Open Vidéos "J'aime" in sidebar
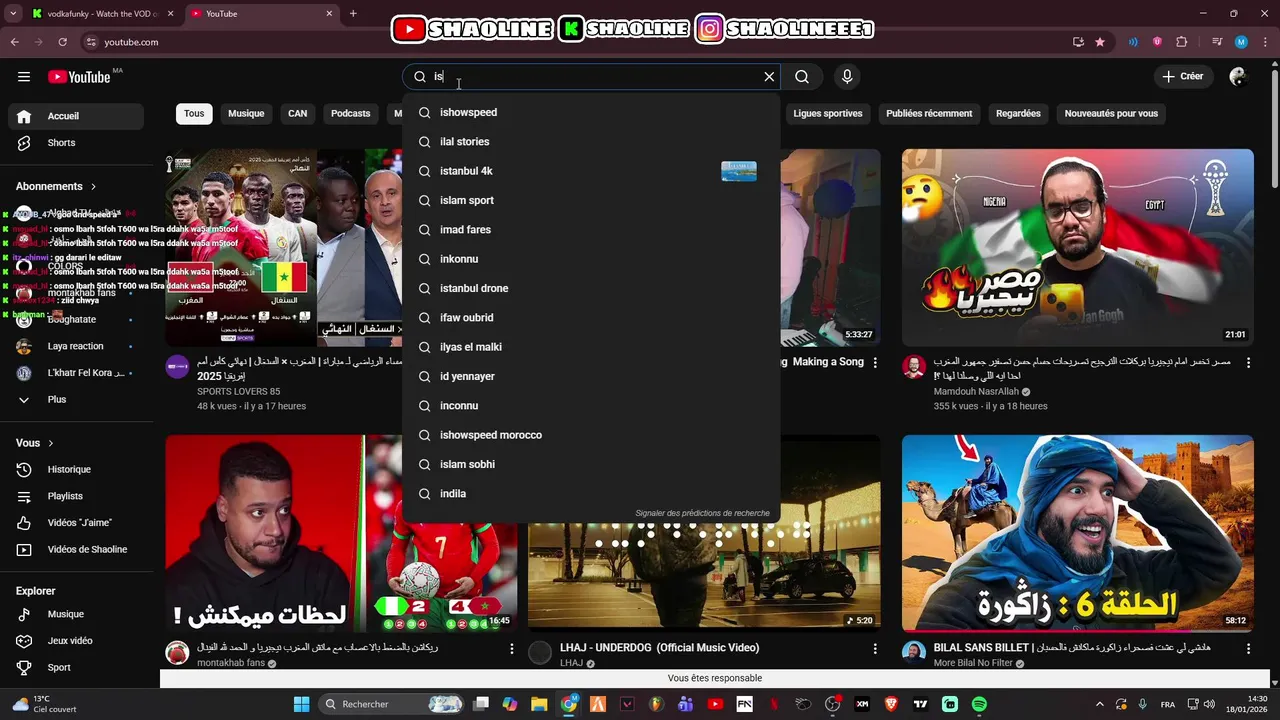The height and width of the screenshot is (720, 1280). 76,523
